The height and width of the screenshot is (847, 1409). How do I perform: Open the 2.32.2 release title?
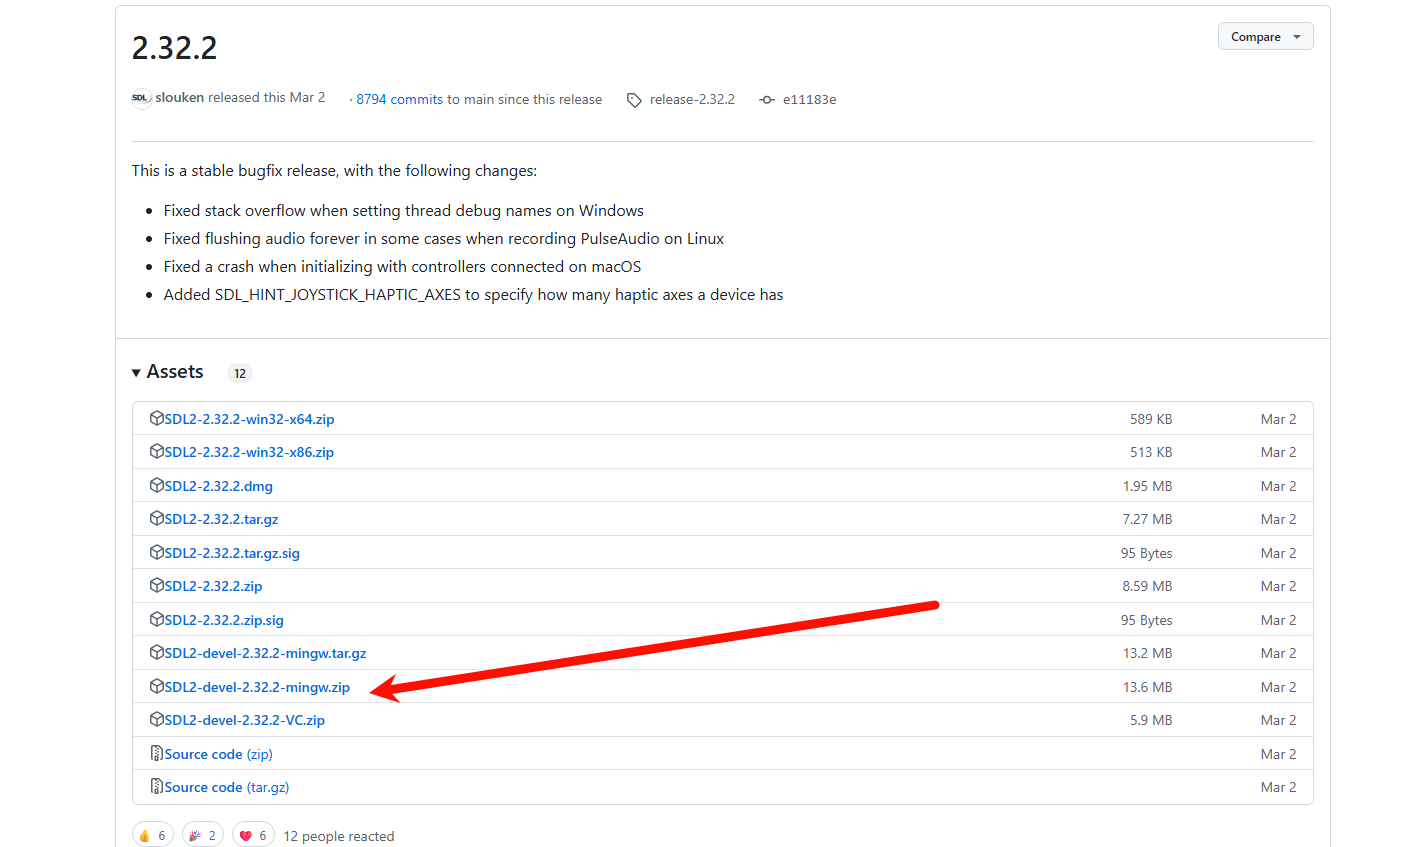click(x=175, y=47)
